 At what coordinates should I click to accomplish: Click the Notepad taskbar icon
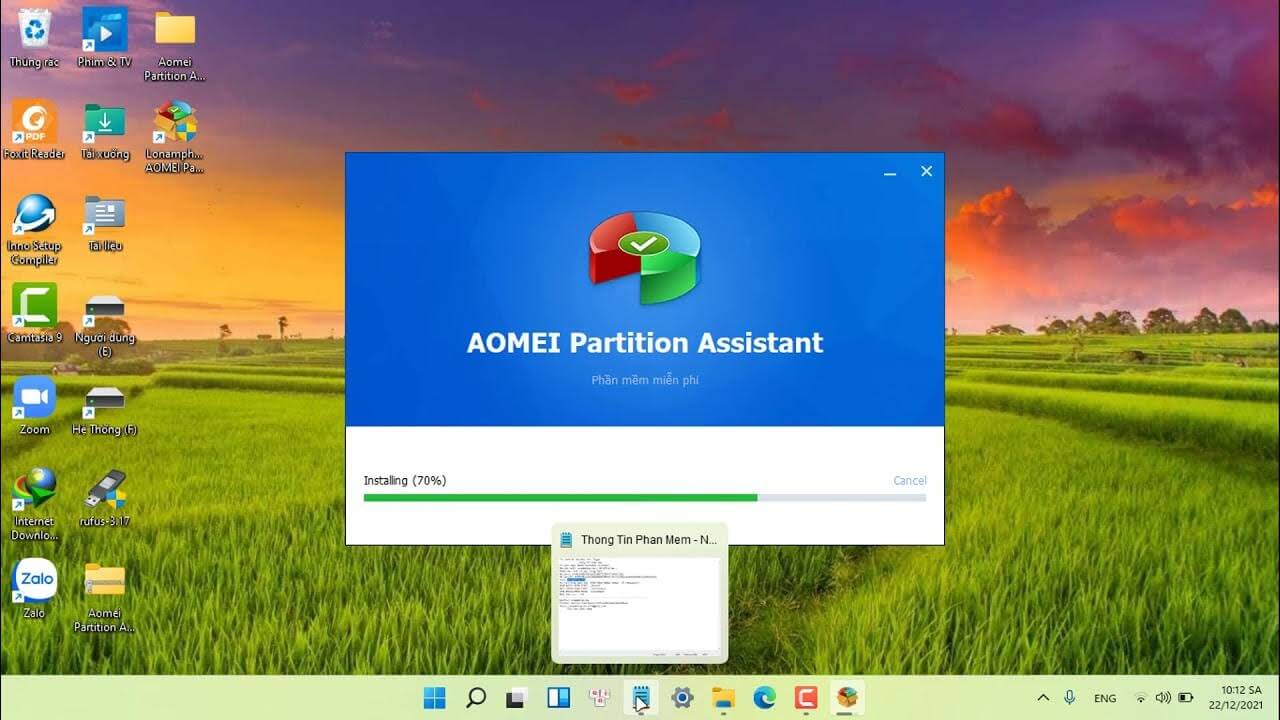click(x=641, y=698)
